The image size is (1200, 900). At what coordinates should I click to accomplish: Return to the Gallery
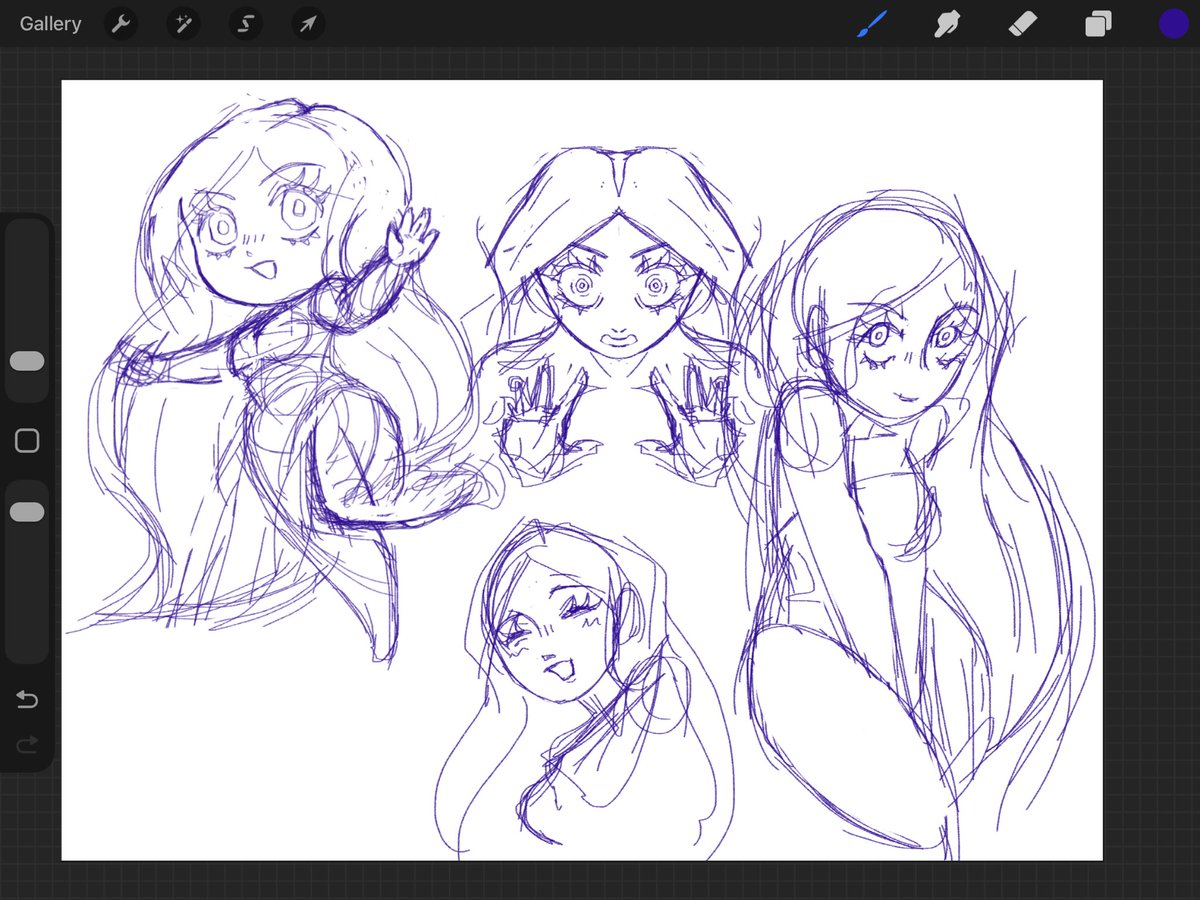pos(50,24)
